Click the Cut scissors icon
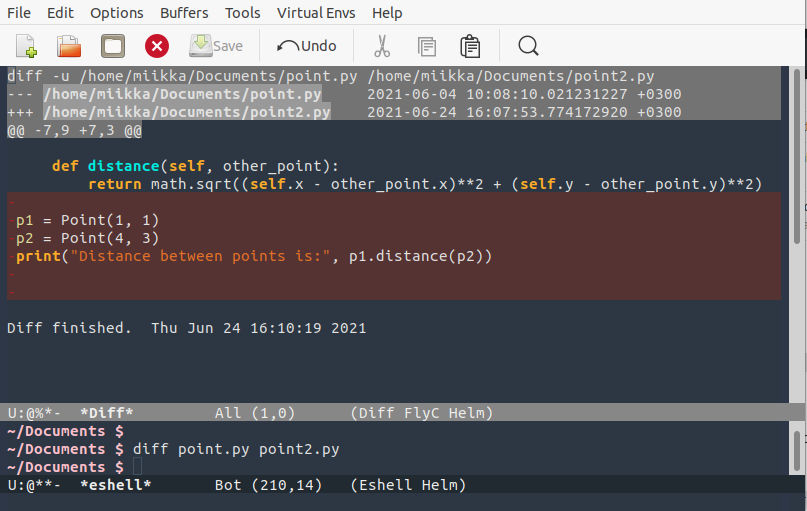This screenshot has height=511, width=807. pos(382,46)
